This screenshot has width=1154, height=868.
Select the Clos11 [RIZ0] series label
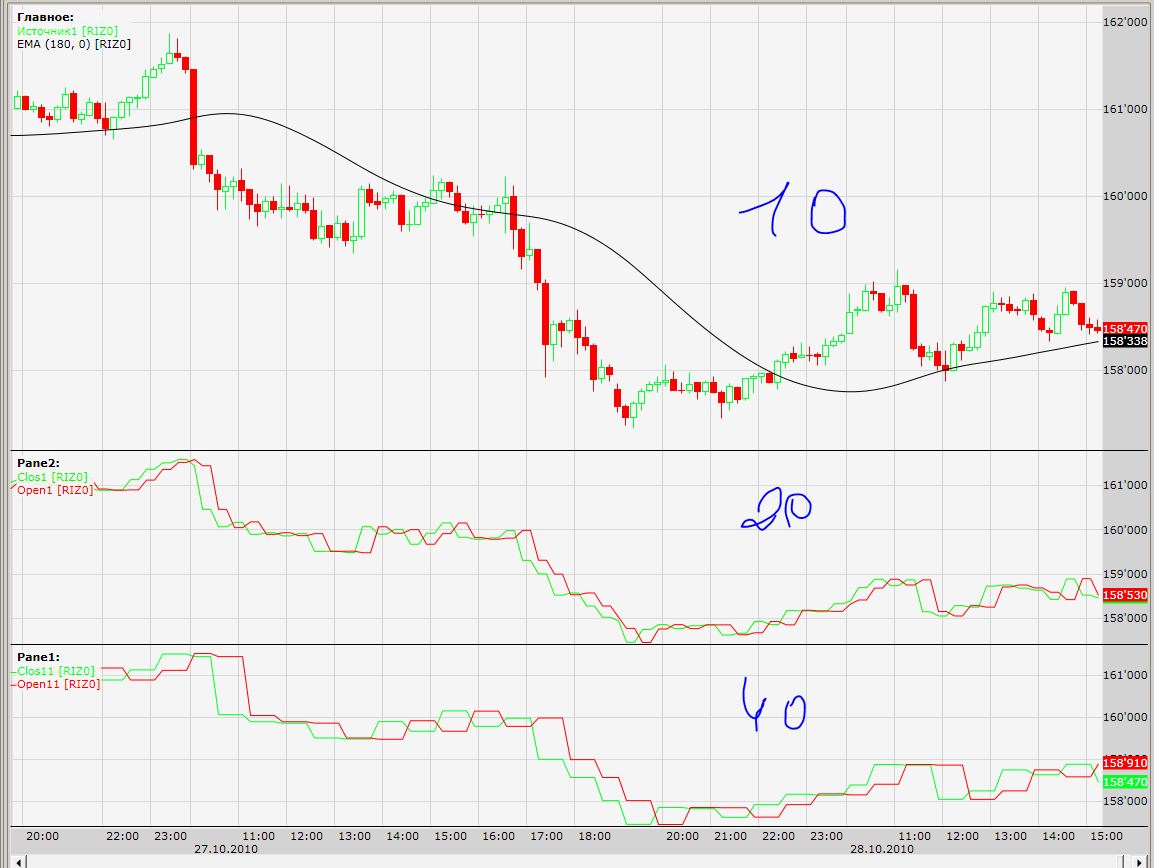coord(55,671)
